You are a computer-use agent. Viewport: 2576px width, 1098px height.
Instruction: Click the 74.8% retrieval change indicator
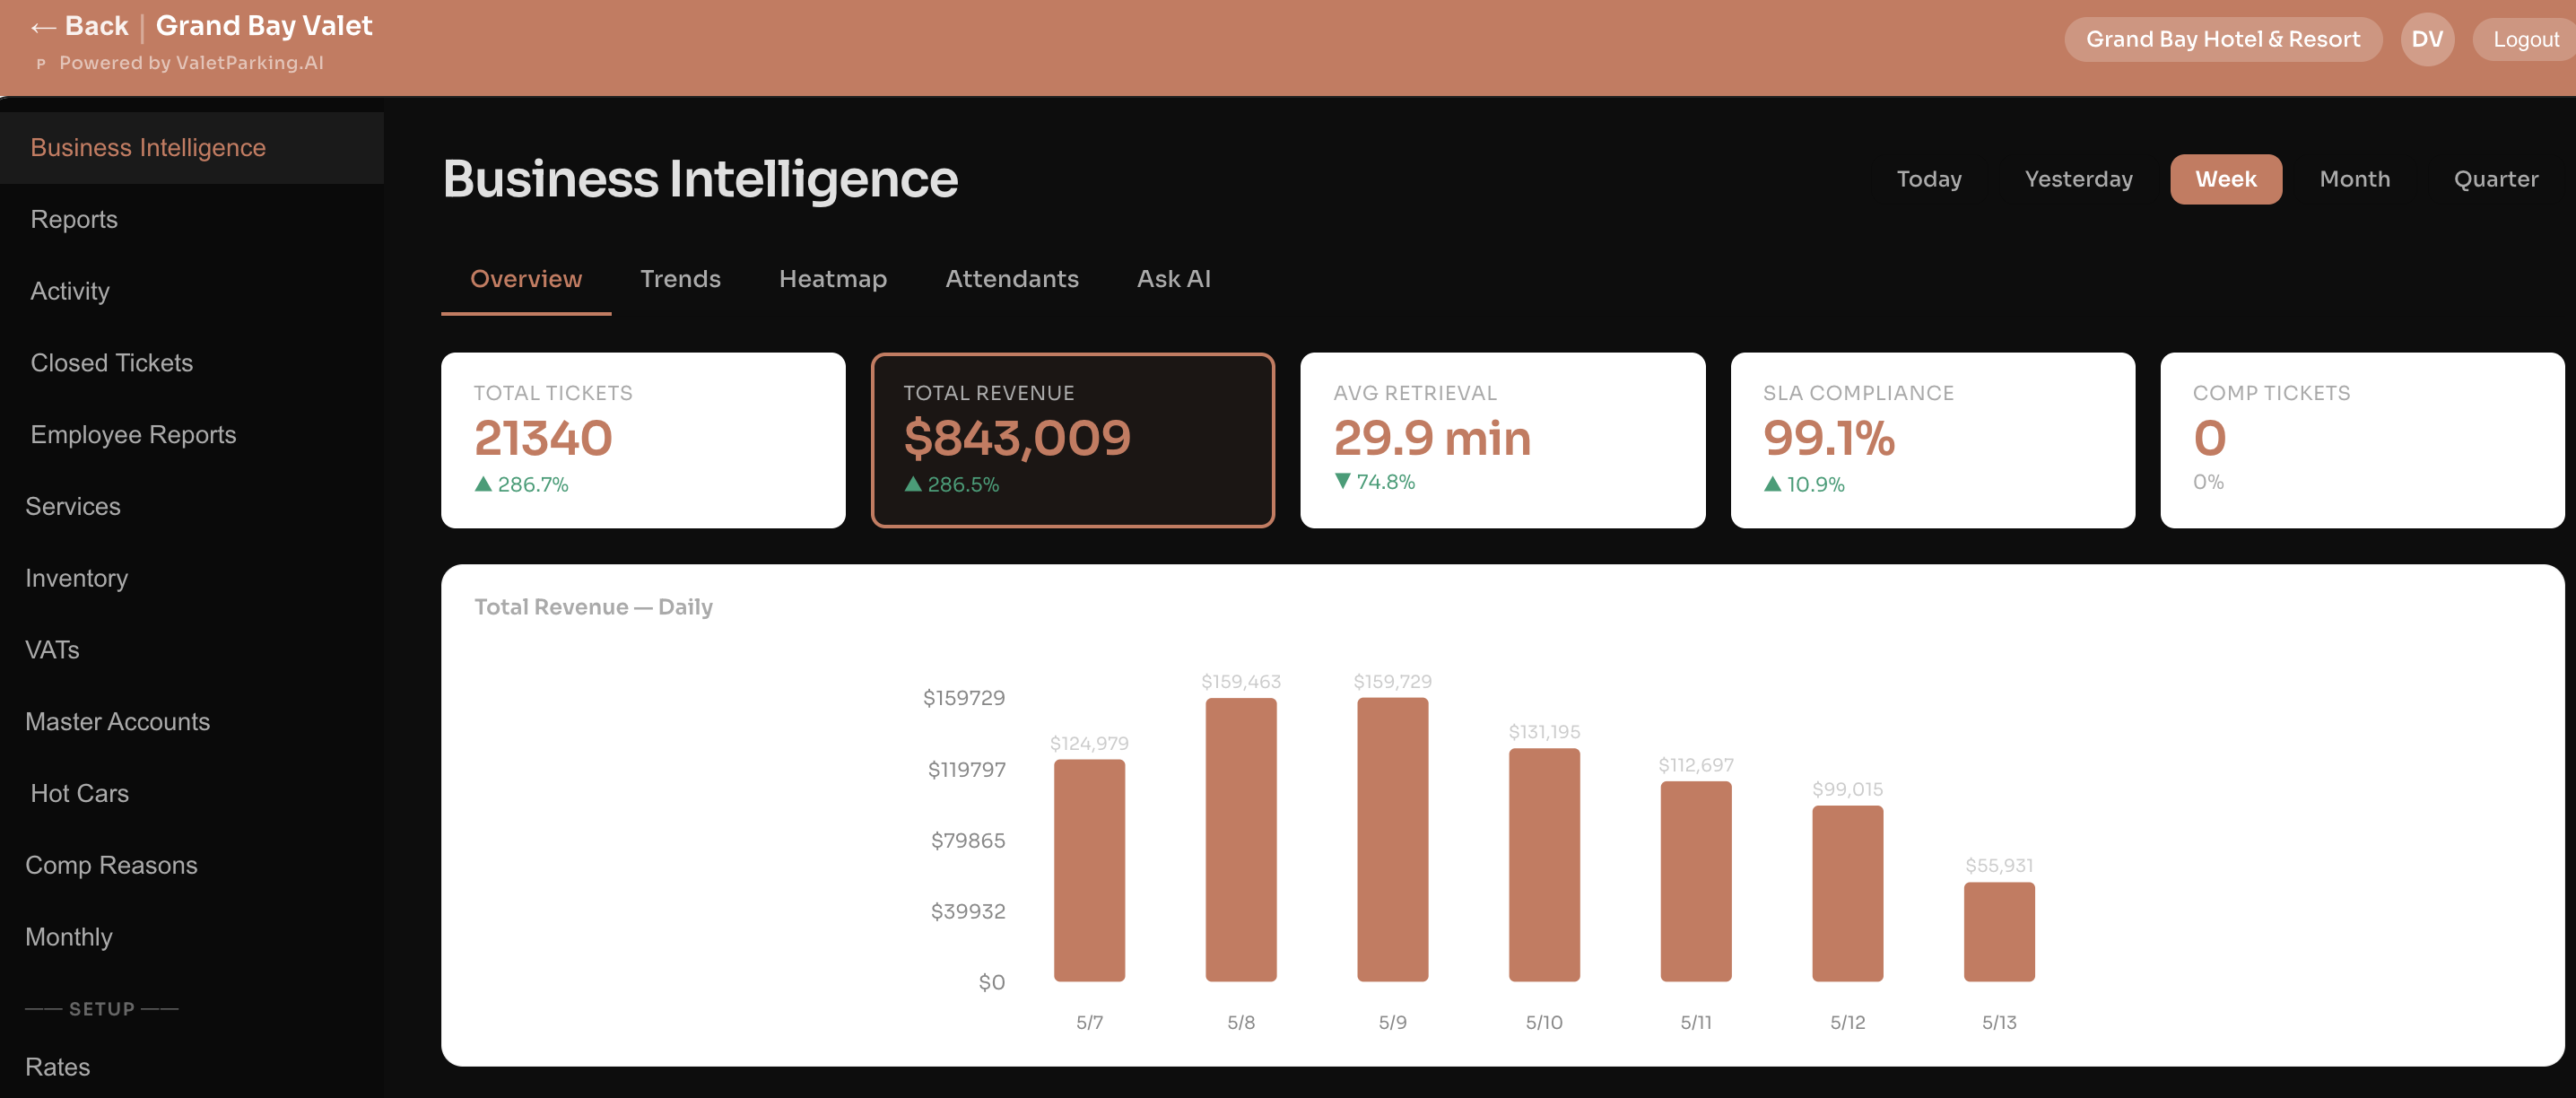click(1374, 482)
